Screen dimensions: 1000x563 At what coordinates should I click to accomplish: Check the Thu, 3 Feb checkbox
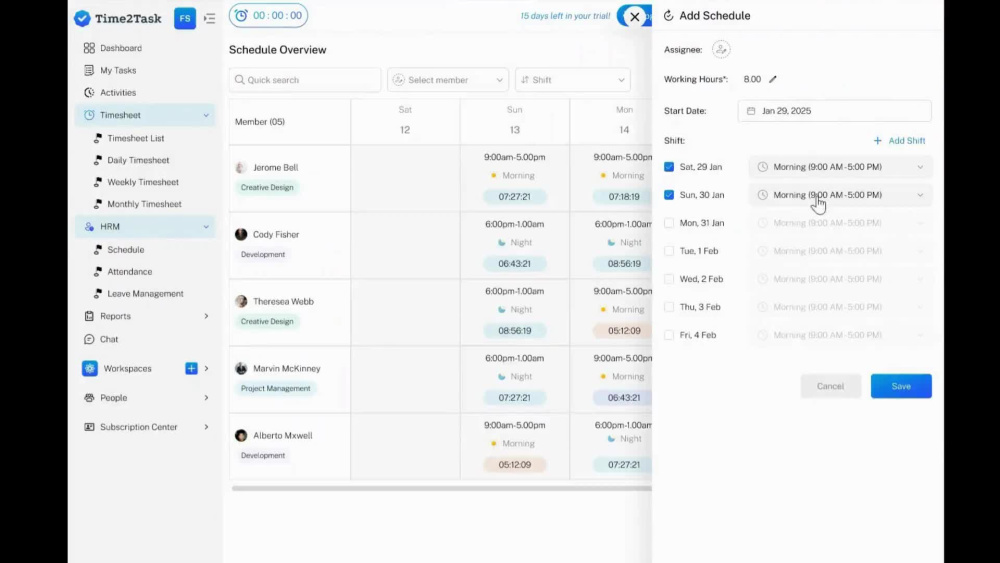tap(669, 307)
